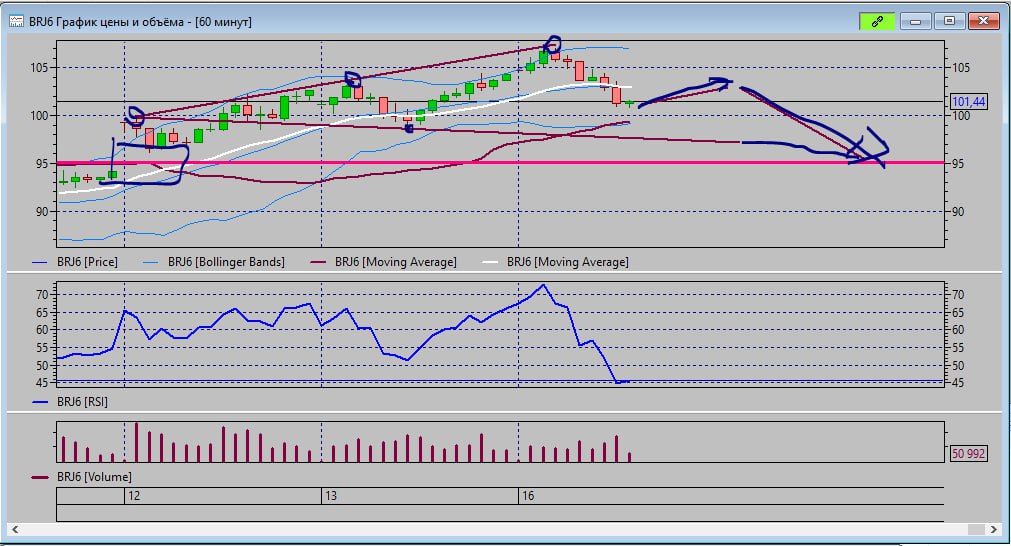Viewport: 1011px width, 546px height.
Task: Click the current price label 101,44
Action: click(968, 102)
